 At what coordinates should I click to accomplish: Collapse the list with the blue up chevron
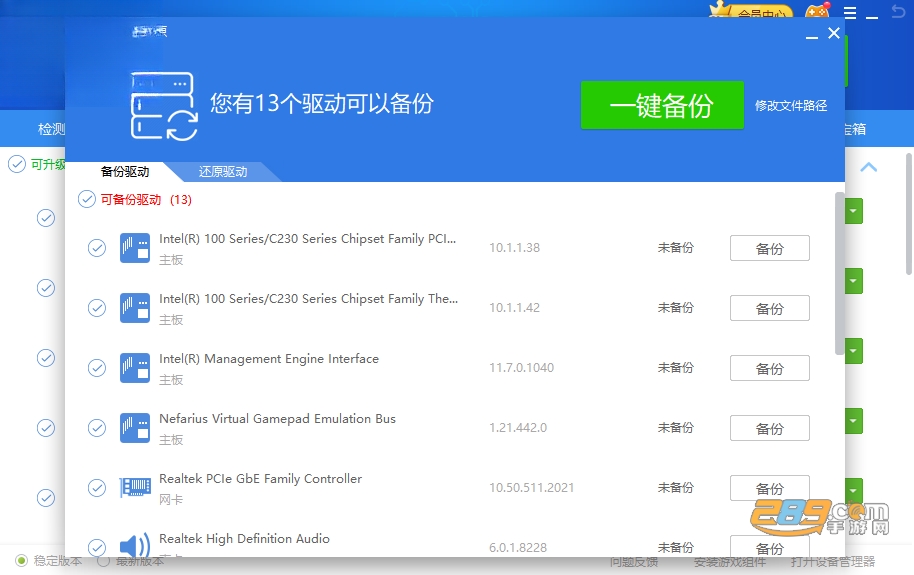coord(869,167)
